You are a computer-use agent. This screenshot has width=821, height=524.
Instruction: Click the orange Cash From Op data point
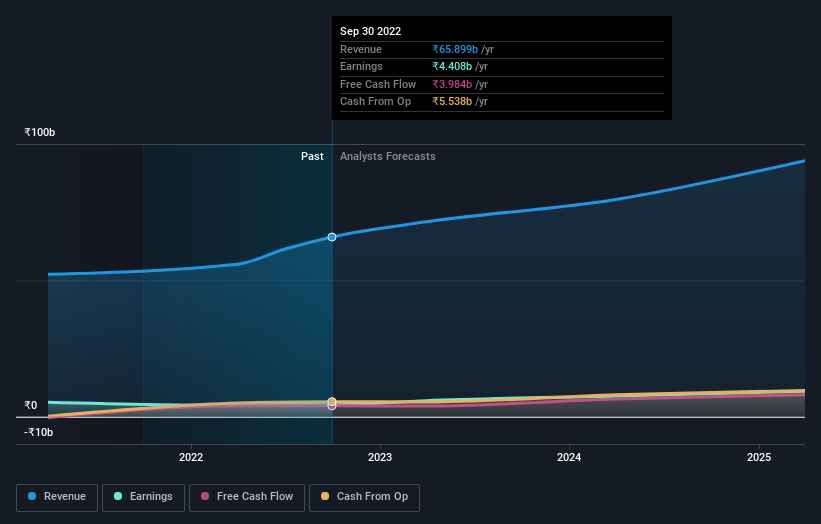coord(332,402)
